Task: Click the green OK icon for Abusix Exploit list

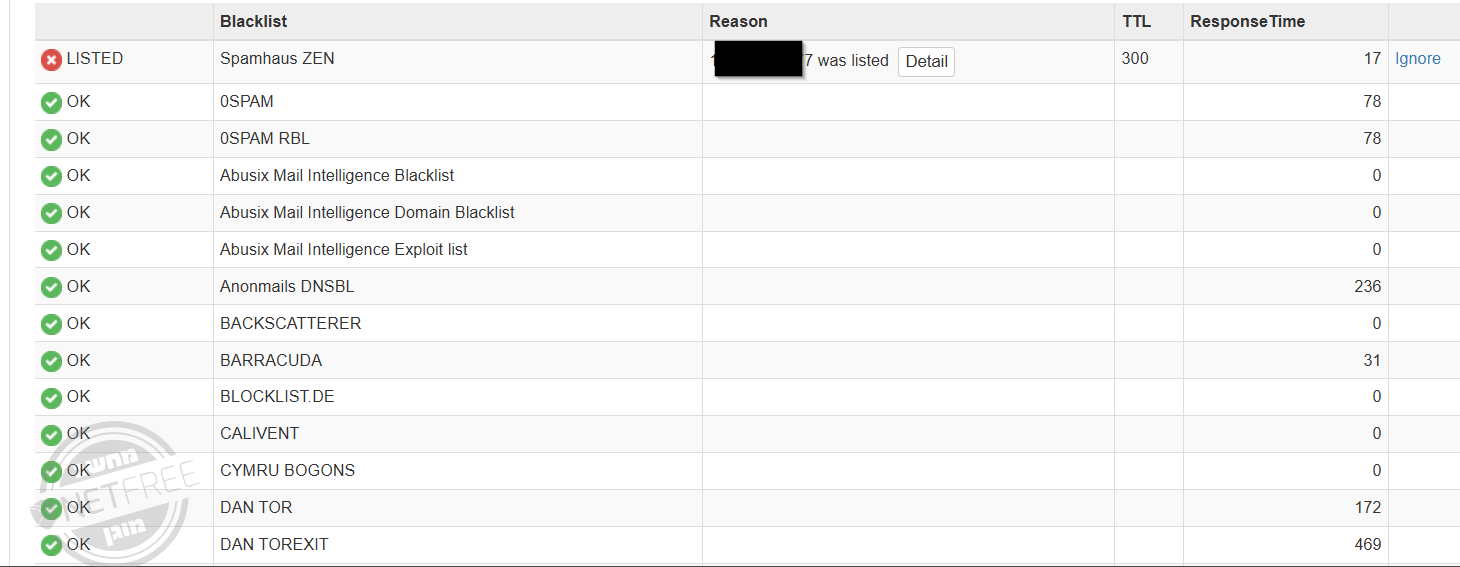Action: [51, 251]
